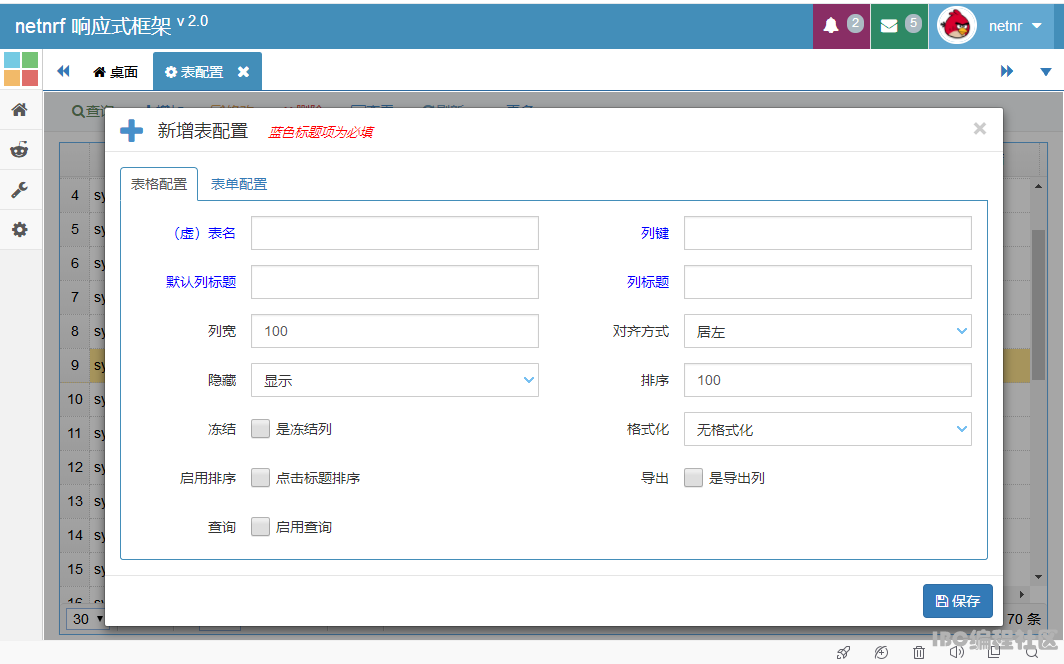Screen dimensions: 1064x664
Task: Click the rocket icon in bottom bar
Action: (843, 652)
